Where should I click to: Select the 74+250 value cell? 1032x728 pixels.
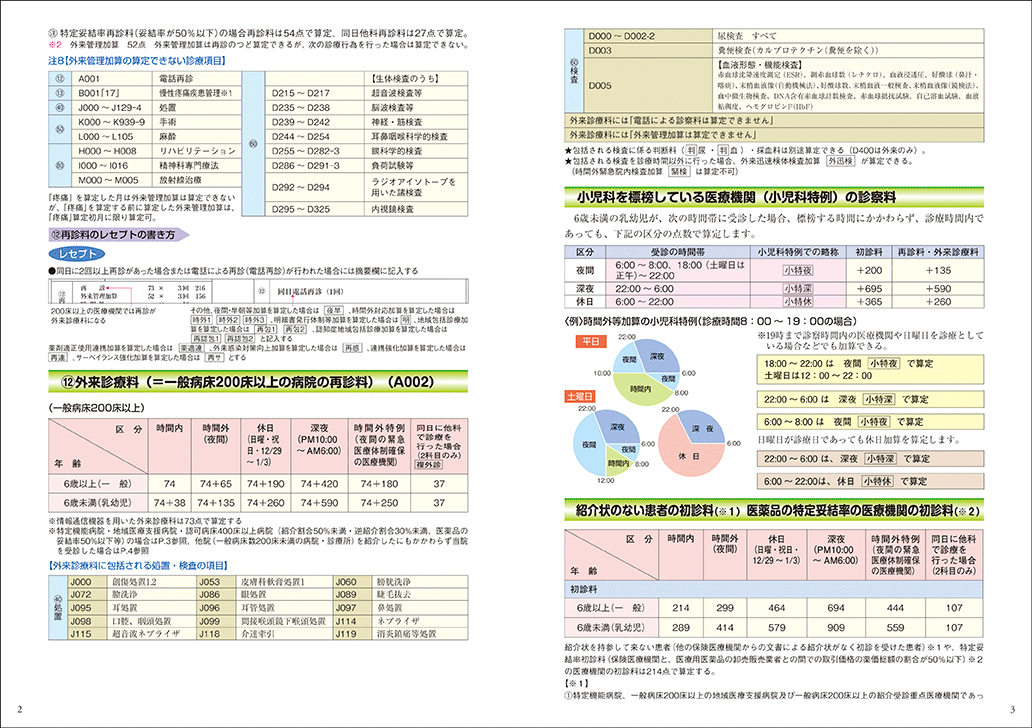380,503
